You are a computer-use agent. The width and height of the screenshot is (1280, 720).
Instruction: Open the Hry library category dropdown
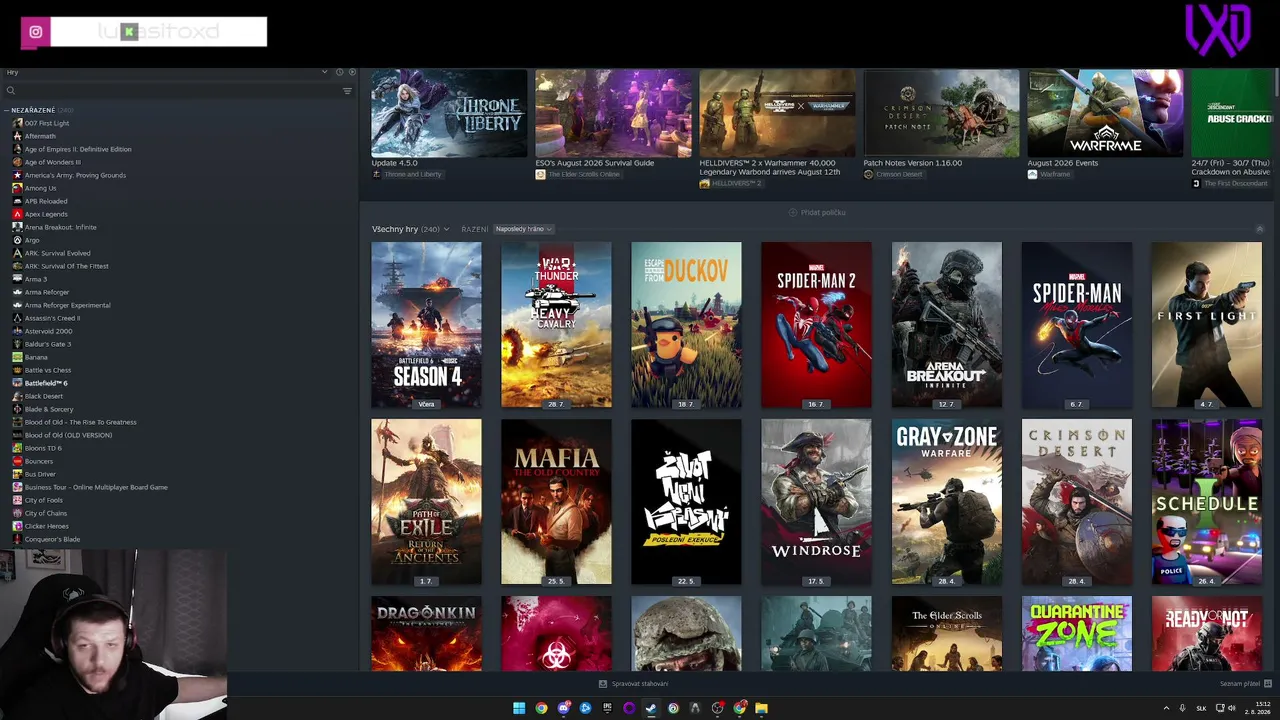[166, 72]
